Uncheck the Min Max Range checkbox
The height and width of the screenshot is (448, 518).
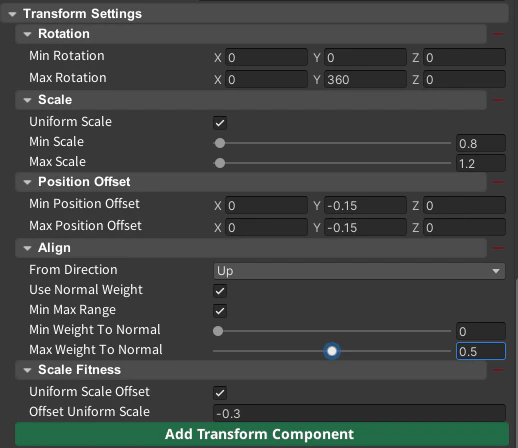tap(220, 311)
